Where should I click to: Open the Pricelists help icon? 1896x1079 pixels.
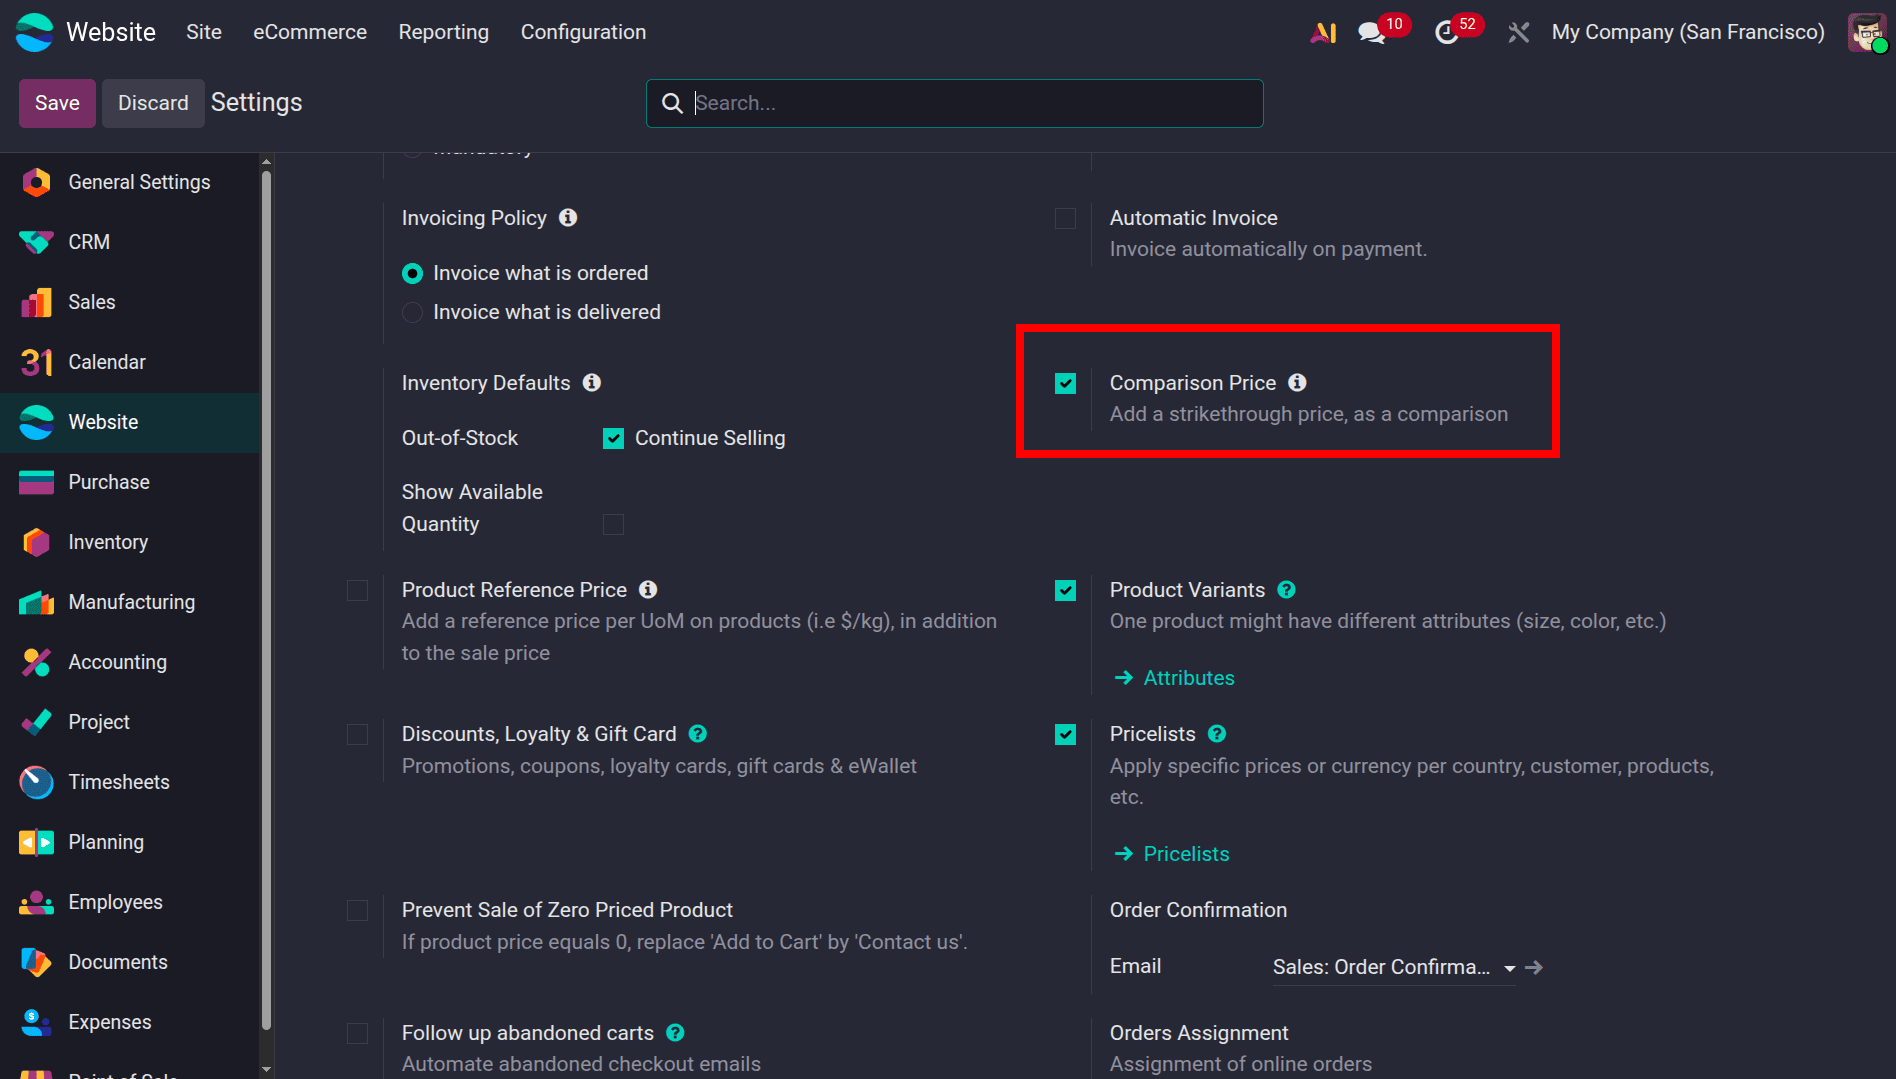(x=1217, y=734)
